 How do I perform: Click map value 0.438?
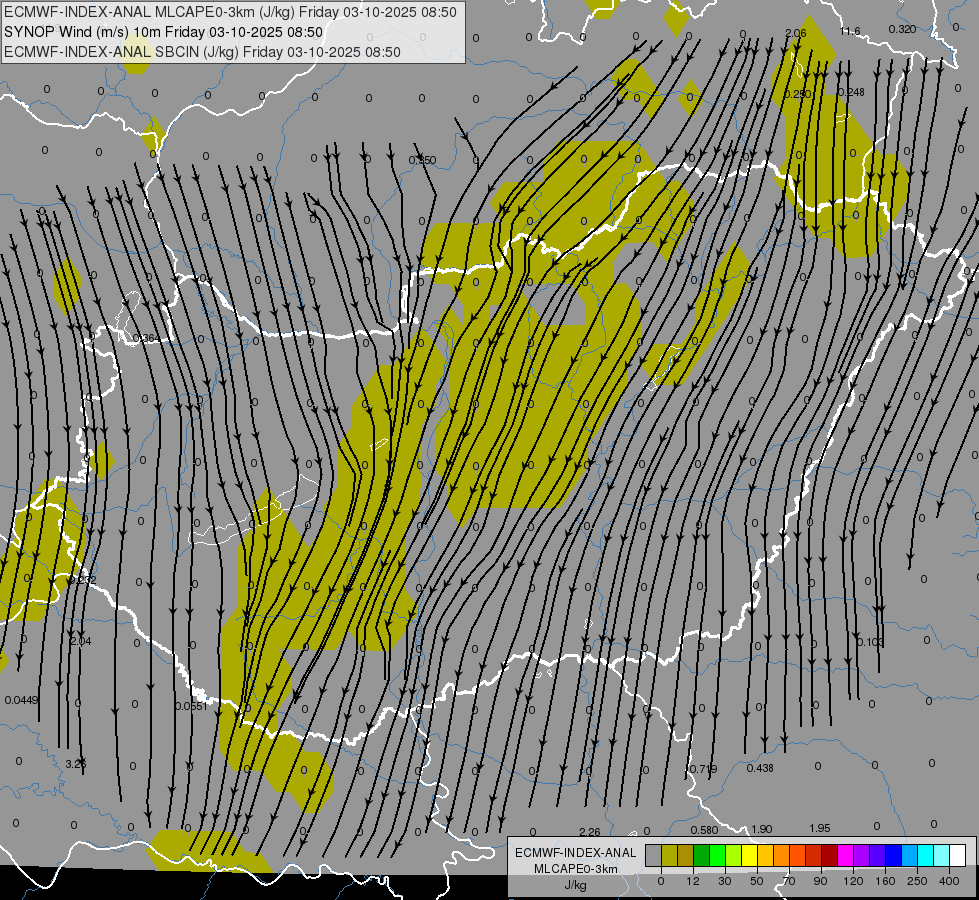point(760,768)
